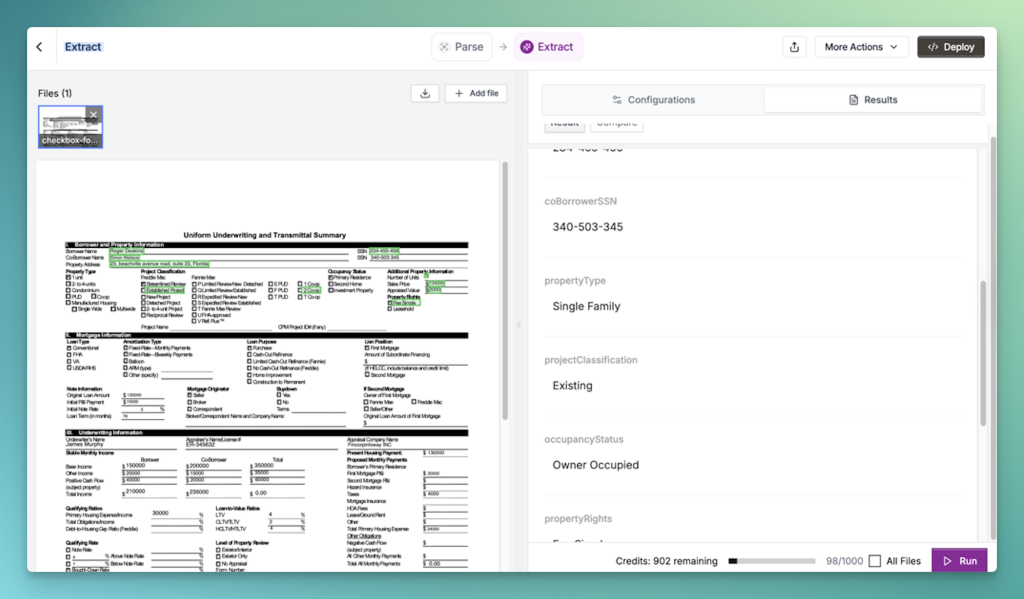This screenshot has height=599, width=1024.
Task: Open the More Actions dropdown
Action: 861,47
